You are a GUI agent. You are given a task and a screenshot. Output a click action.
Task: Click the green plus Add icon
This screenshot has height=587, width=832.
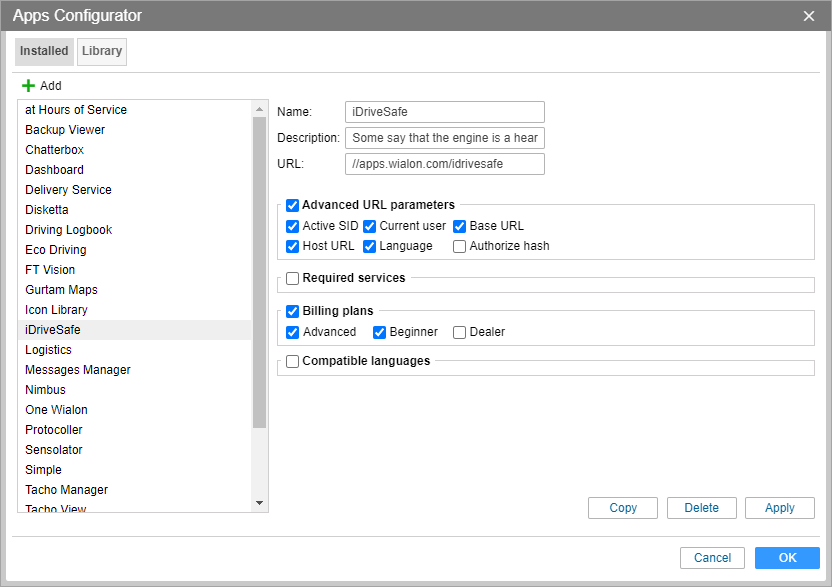pyautogui.click(x=28, y=86)
